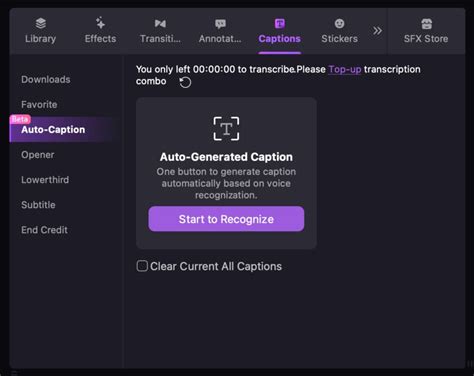This screenshot has height=376, width=474.
Task: Open the Downloads category
Action: pos(46,79)
